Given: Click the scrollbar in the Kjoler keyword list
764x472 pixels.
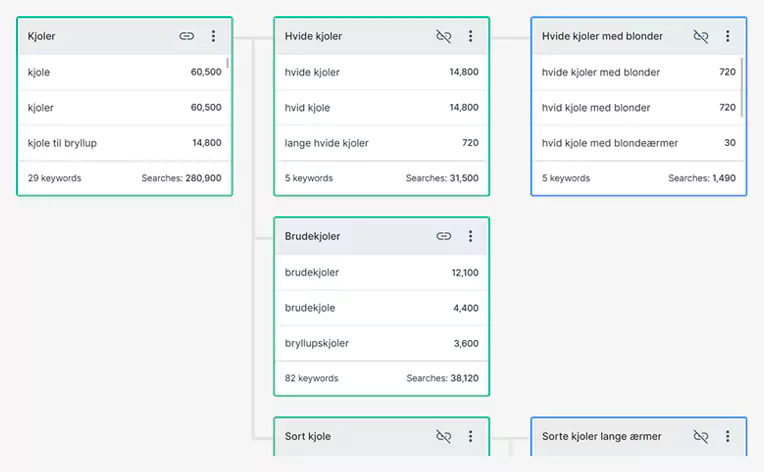Looking at the screenshot, I should click(228, 64).
